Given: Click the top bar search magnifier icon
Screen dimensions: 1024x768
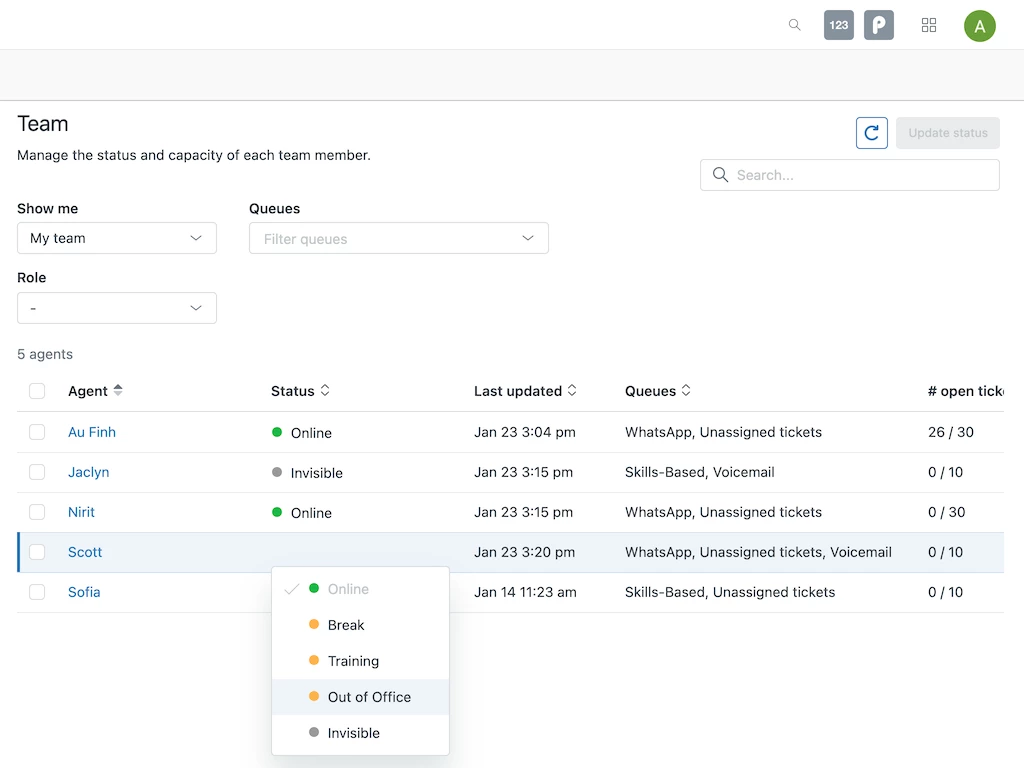Looking at the screenshot, I should 794,25.
